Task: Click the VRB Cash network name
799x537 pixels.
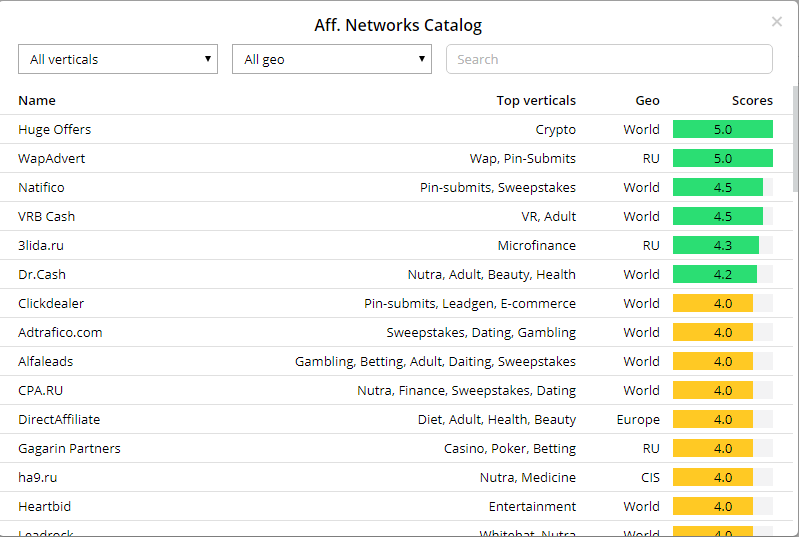Action: [x=46, y=216]
